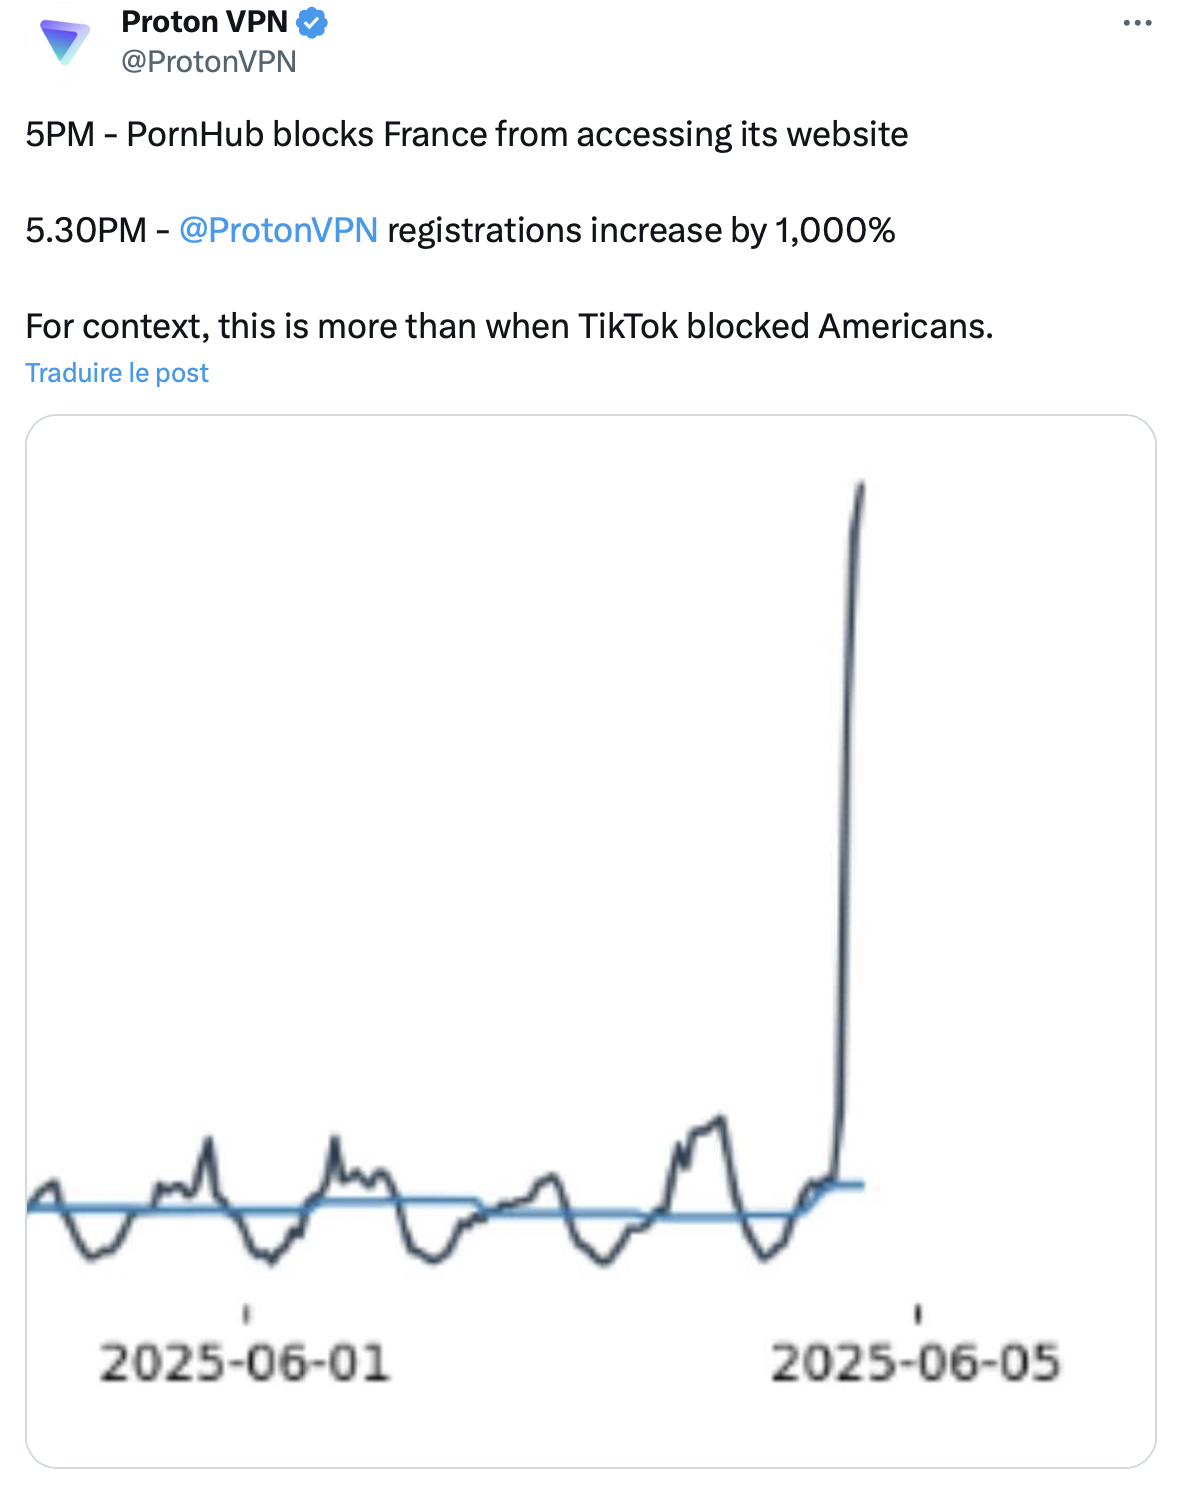Click the blue verified badge
The height and width of the screenshot is (1488, 1180).
click(313, 22)
